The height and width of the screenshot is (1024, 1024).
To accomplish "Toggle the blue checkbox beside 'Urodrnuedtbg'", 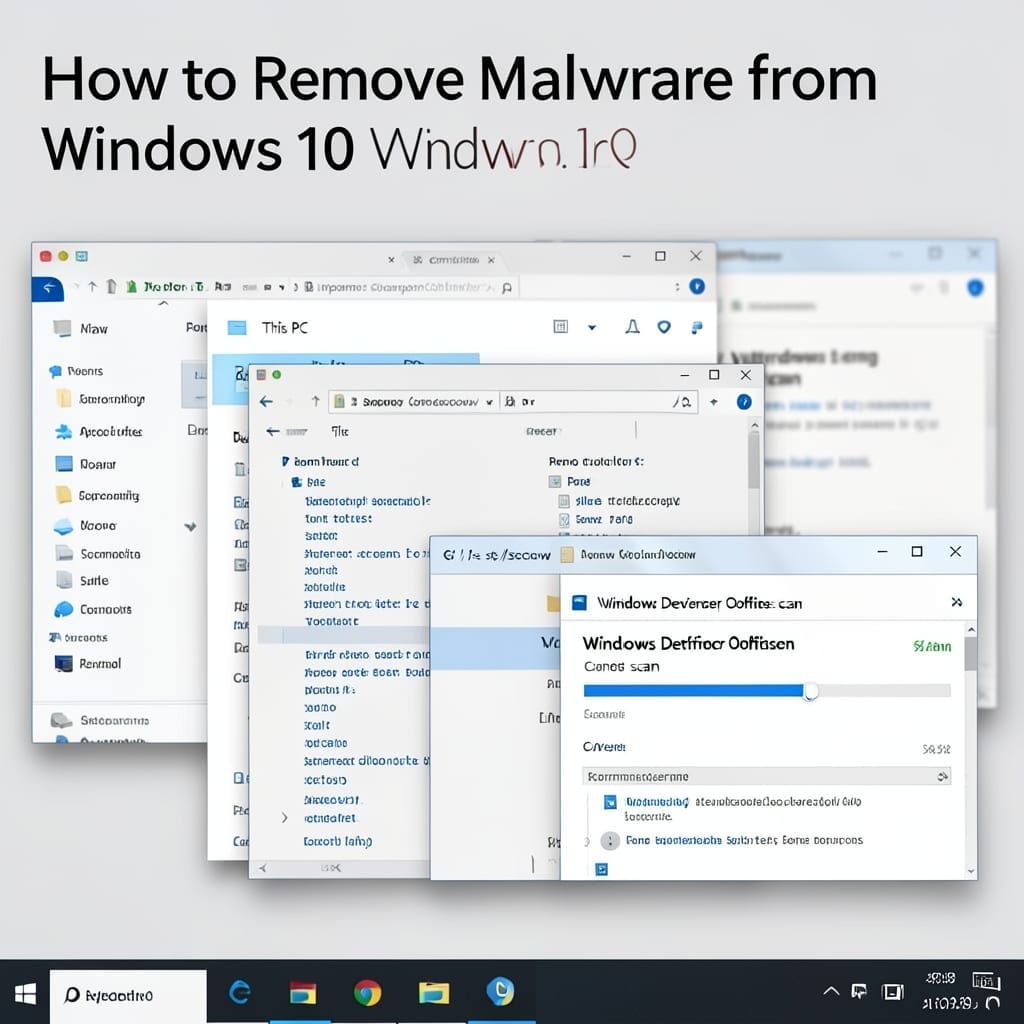I will (610, 802).
